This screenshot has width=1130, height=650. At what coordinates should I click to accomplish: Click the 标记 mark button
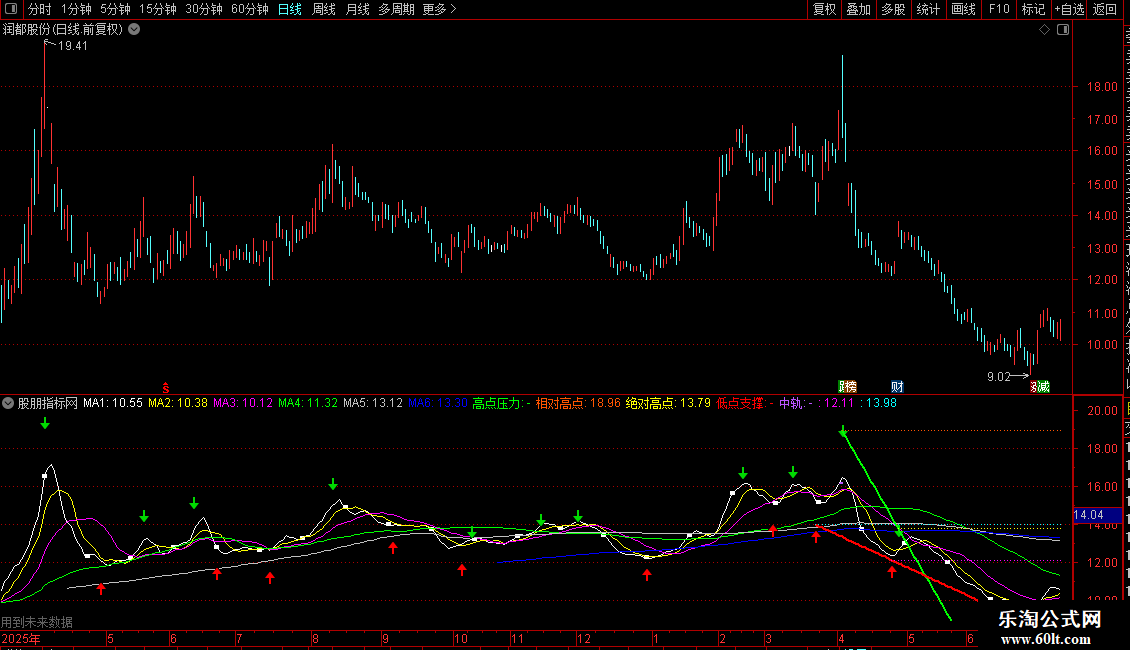1033,9
